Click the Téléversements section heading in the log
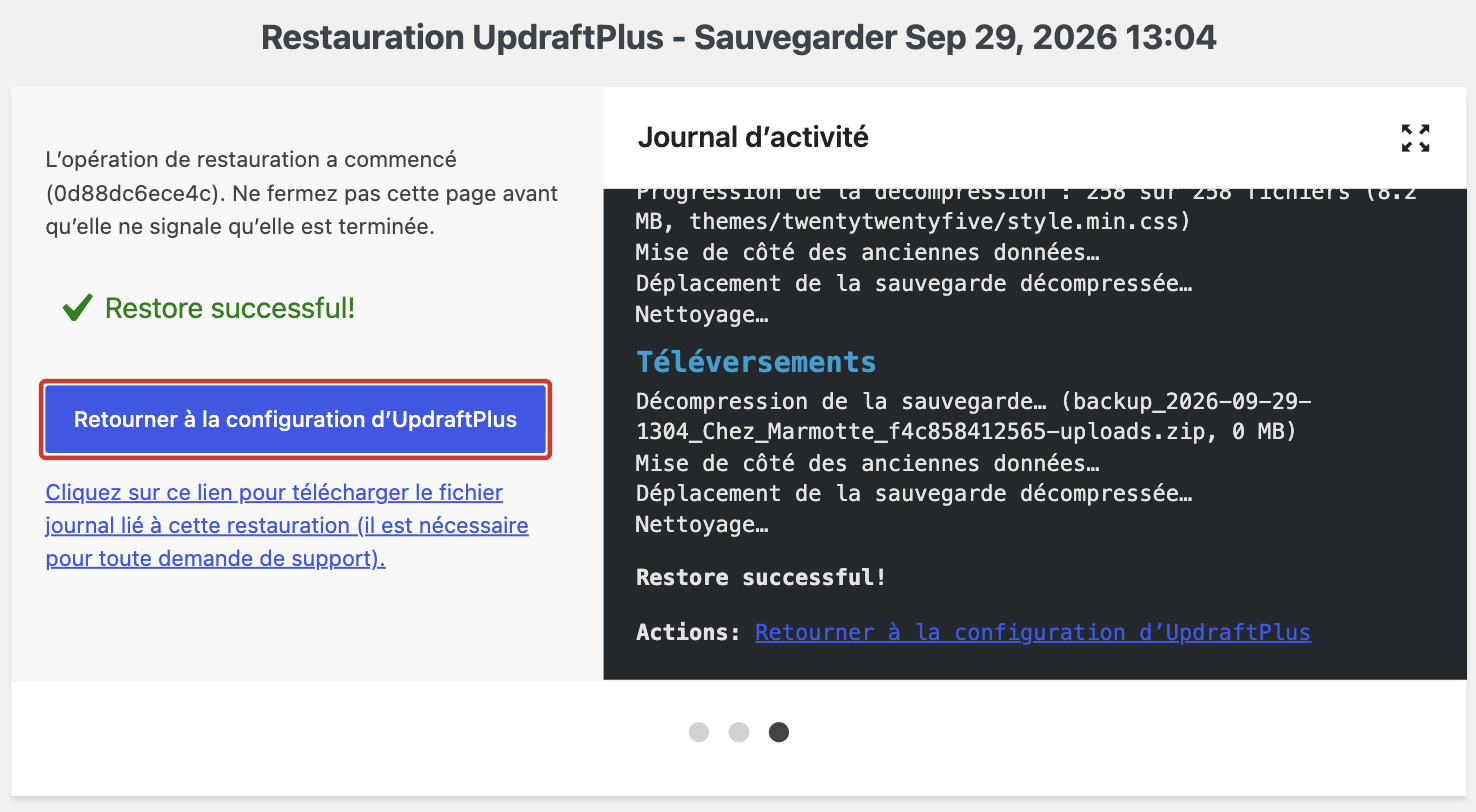The width and height of the screenshot is (1476, 812). (756, 362)
